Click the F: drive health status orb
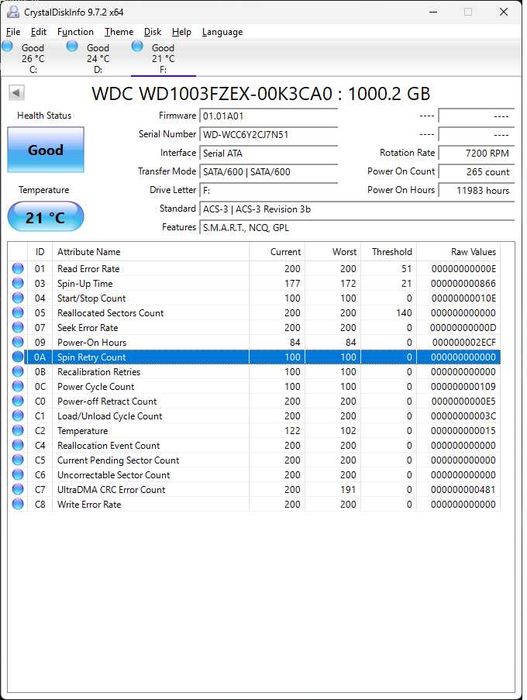 click(137, 46)
